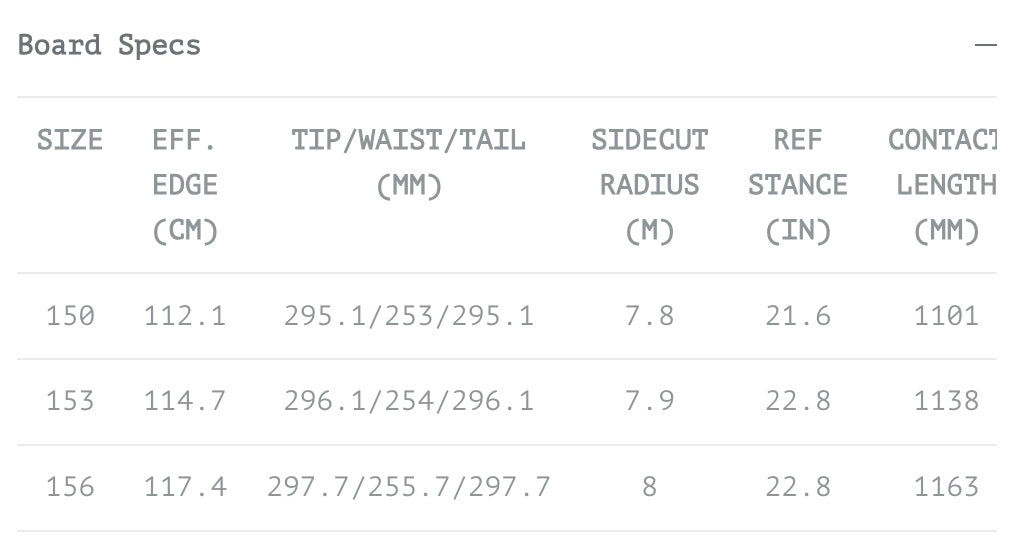Select the 150 size cell
Image resolution: width=1014 pixels, height=540 pixels.
[70, 316]
